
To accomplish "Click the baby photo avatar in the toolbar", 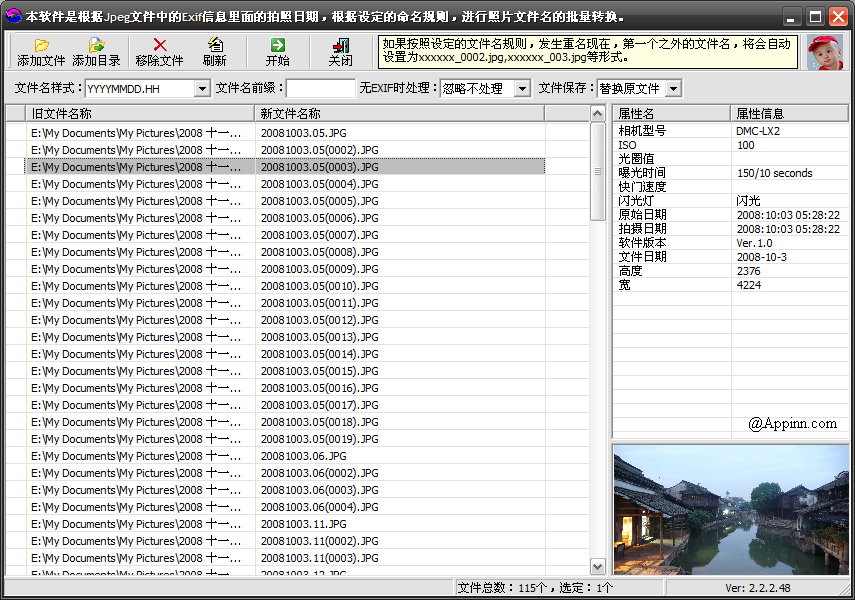I will (x=824, y=52).
